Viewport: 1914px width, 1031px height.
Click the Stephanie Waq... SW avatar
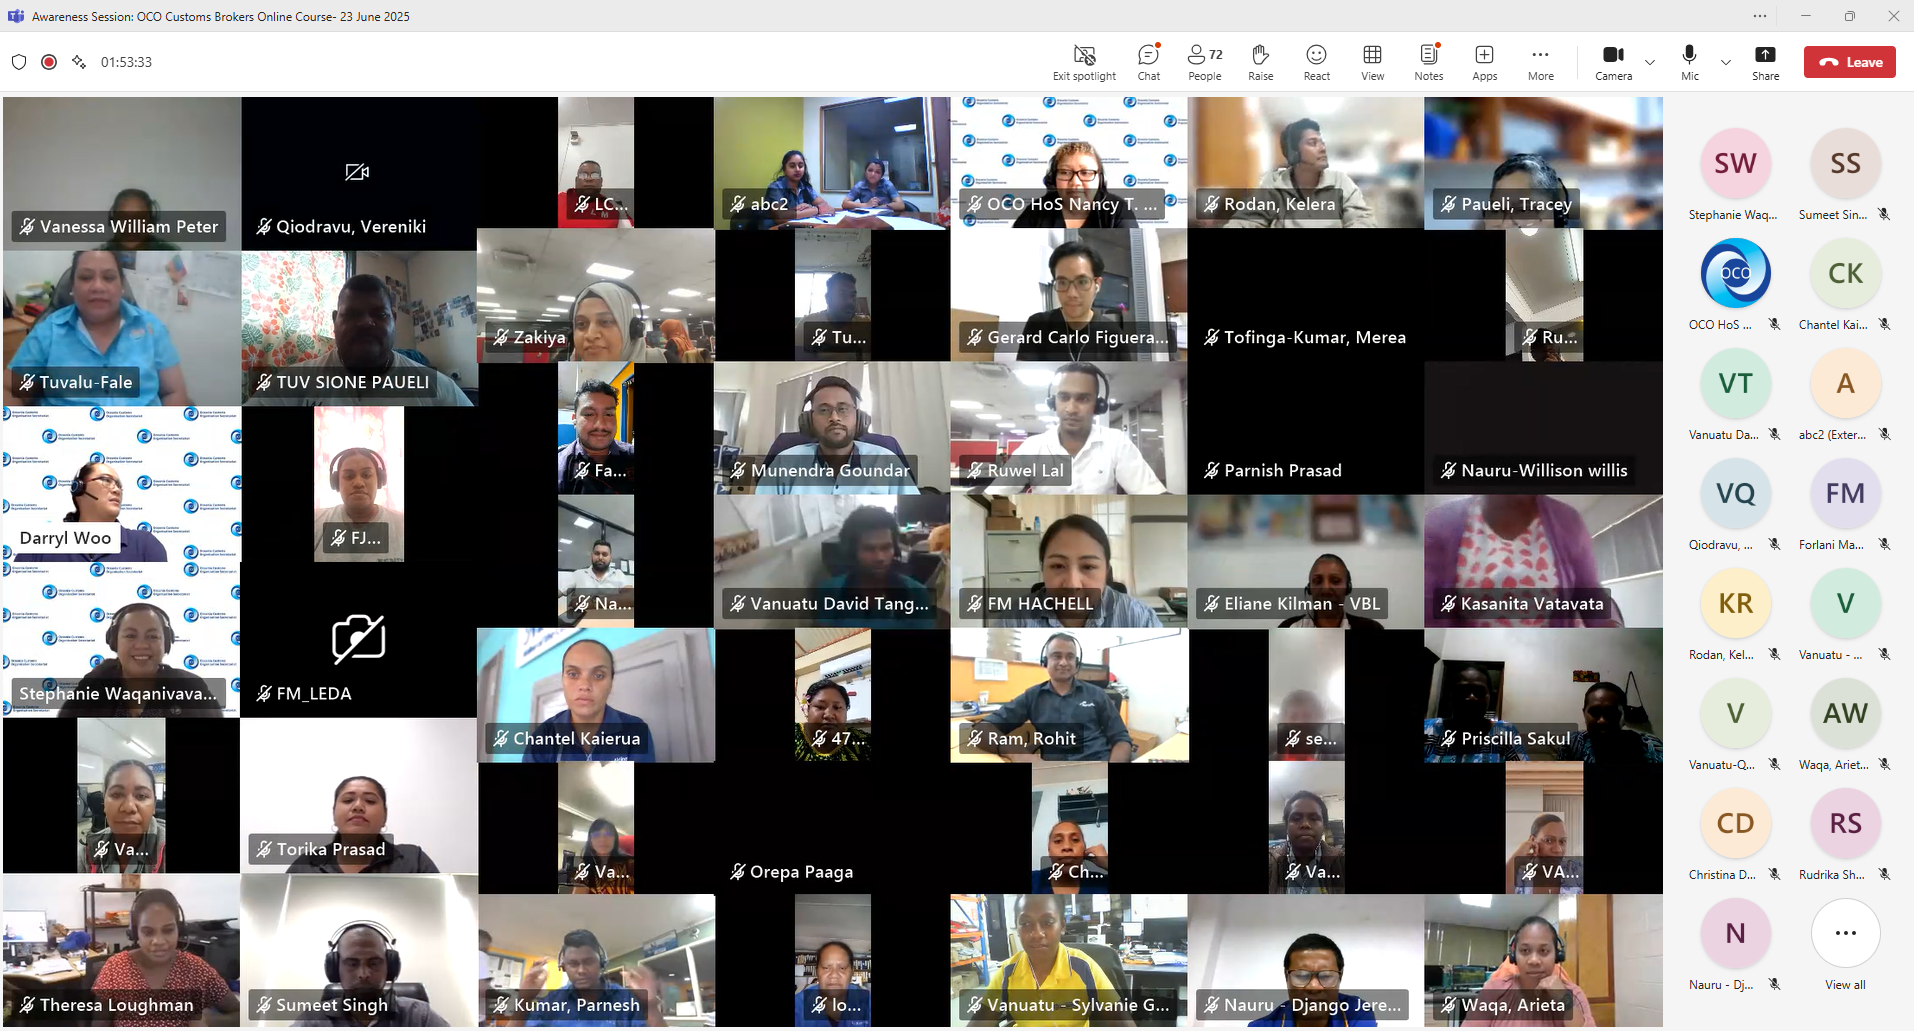[1735, 164]
